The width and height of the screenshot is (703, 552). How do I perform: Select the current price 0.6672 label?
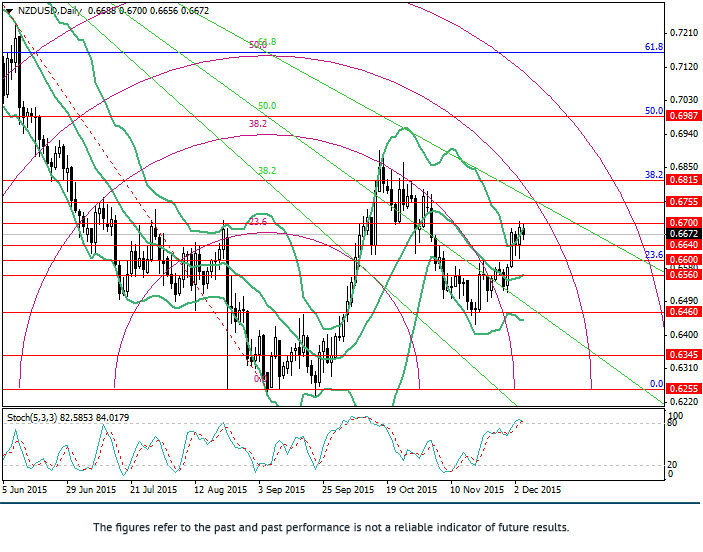(x=684, y=234)
